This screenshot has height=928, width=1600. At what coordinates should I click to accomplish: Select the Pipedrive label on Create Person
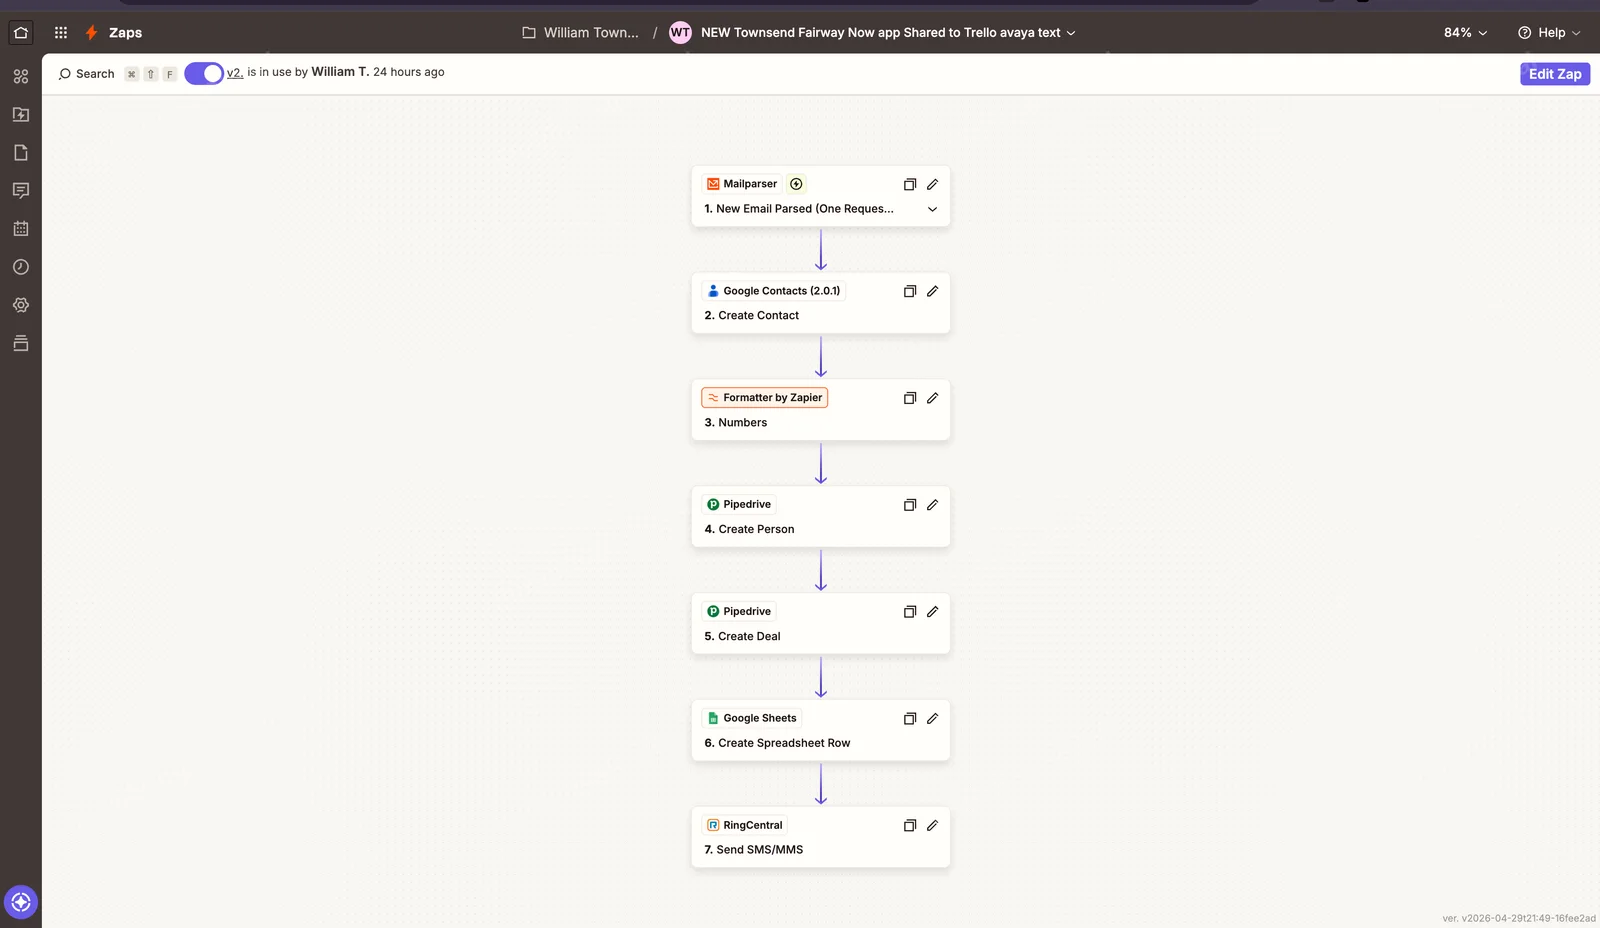click(739, 505)
